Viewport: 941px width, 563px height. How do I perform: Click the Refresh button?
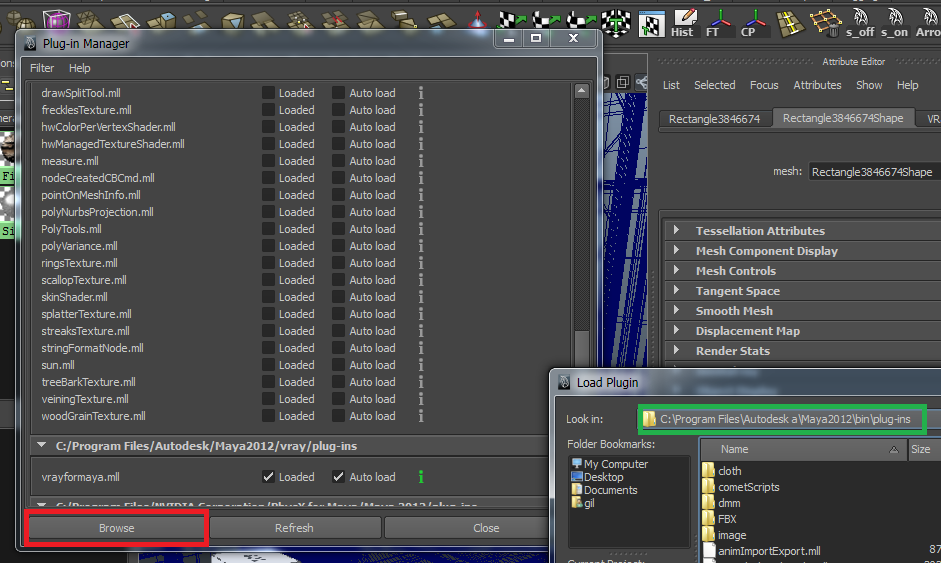294,528
